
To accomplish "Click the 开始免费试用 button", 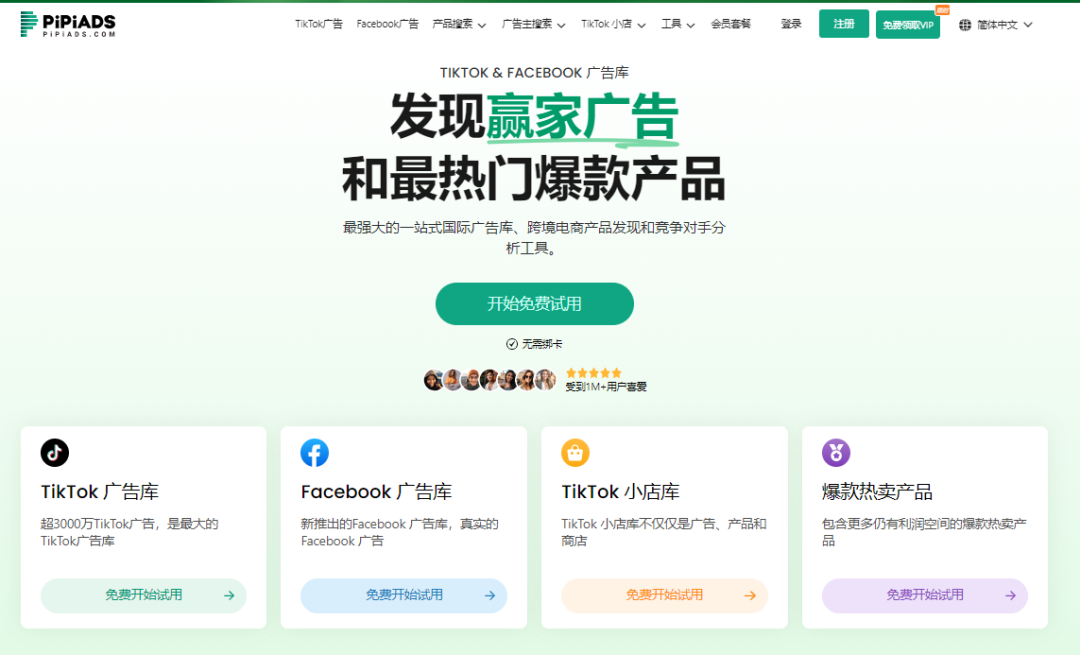I will coord(534,304).
